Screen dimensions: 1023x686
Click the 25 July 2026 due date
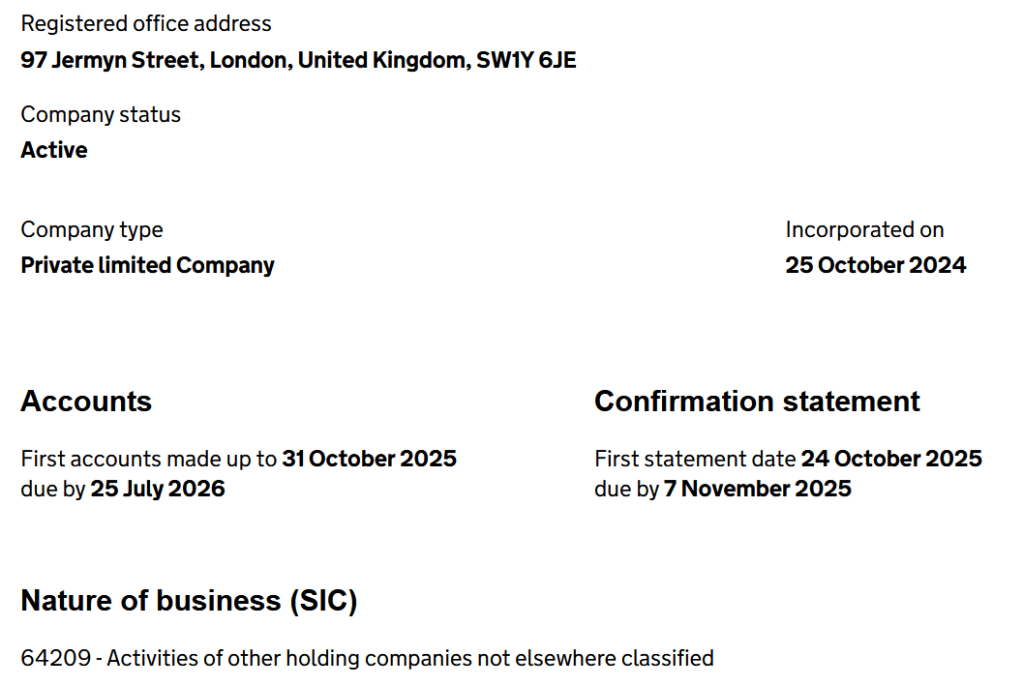158,489
